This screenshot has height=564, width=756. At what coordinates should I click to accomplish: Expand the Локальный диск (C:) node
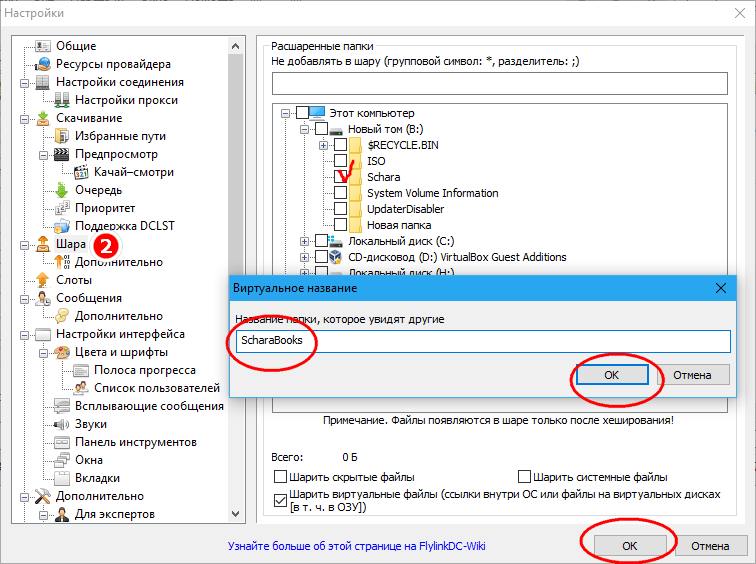coord(304,241)
